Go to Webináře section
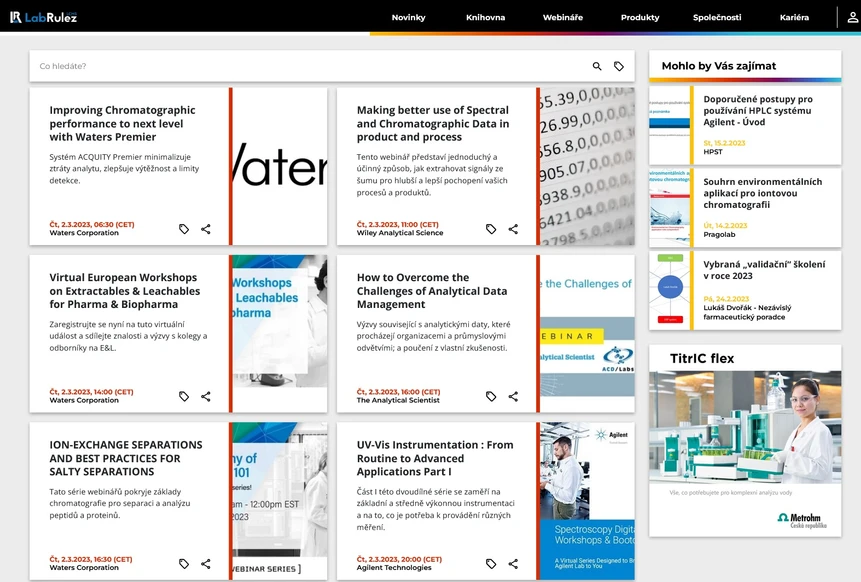The height and width of the screenshot is (582, 861). click(563, 18)
